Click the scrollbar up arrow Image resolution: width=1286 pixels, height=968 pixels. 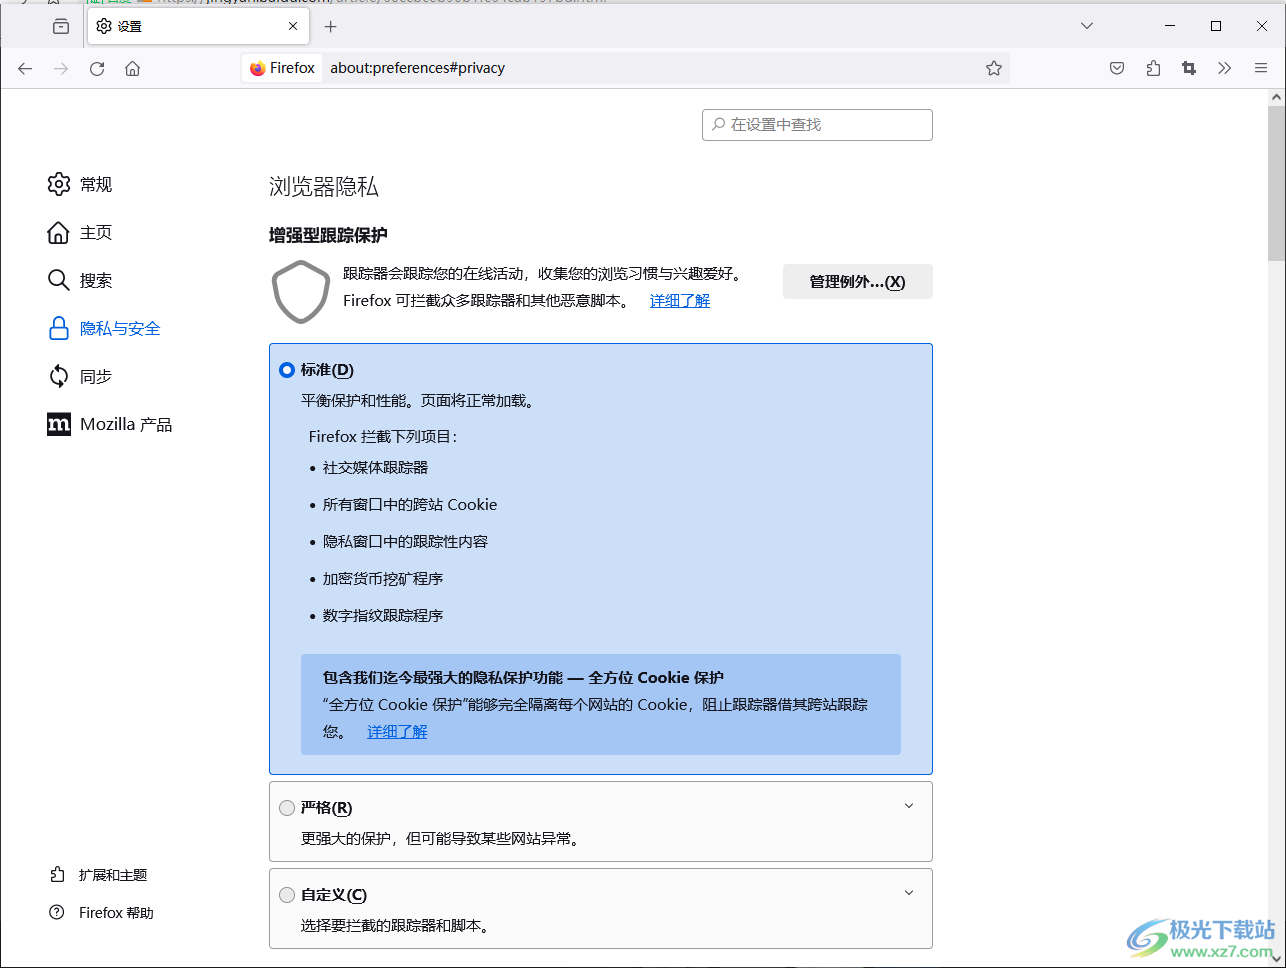click(1276, 97)
